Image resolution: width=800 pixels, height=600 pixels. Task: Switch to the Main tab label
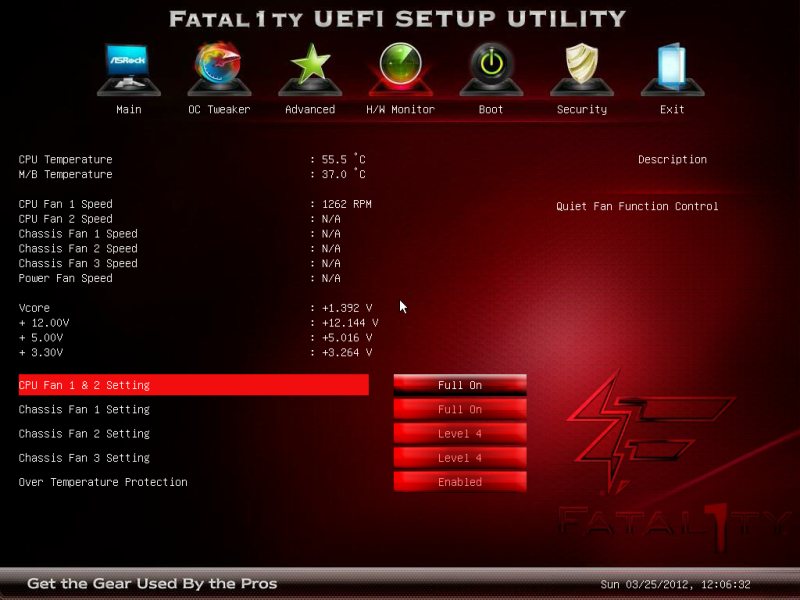[129, 109]
